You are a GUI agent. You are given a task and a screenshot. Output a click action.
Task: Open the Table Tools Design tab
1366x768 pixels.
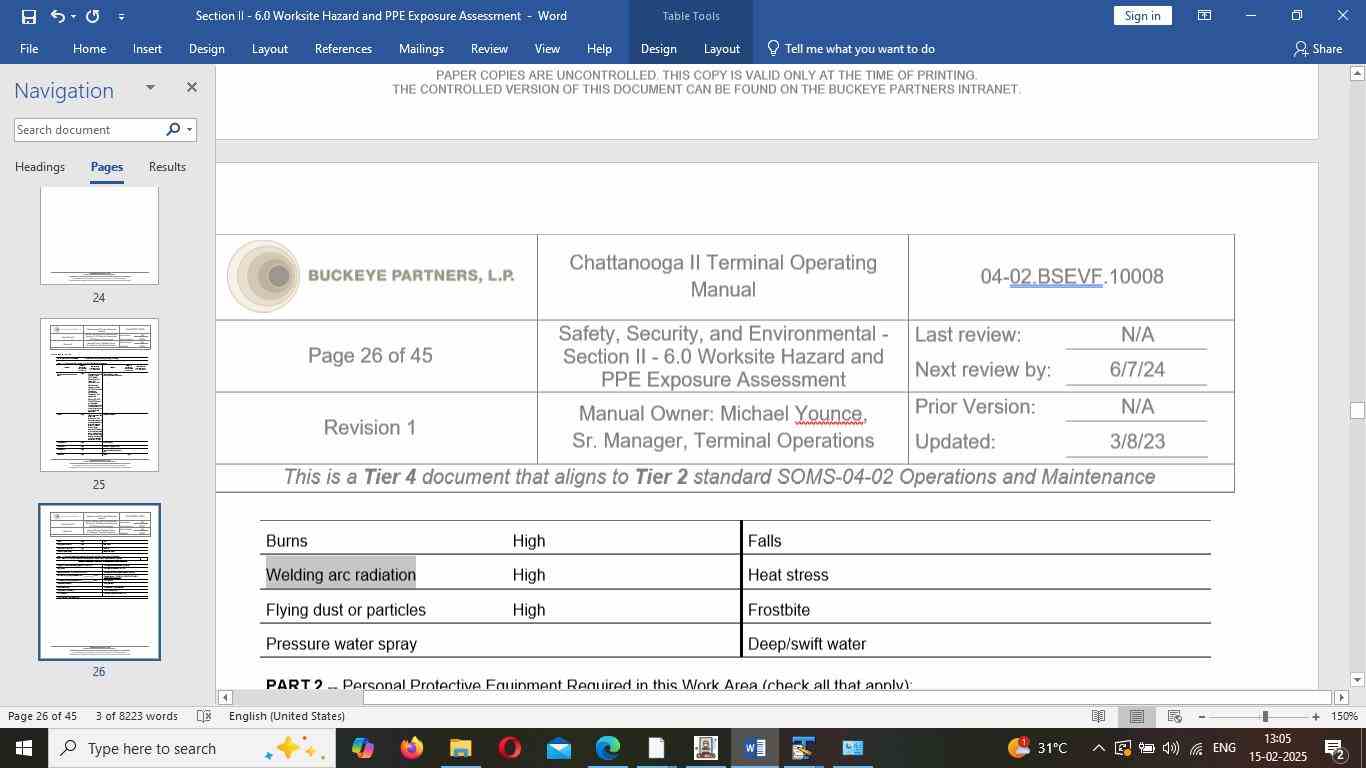pos(658,48)
